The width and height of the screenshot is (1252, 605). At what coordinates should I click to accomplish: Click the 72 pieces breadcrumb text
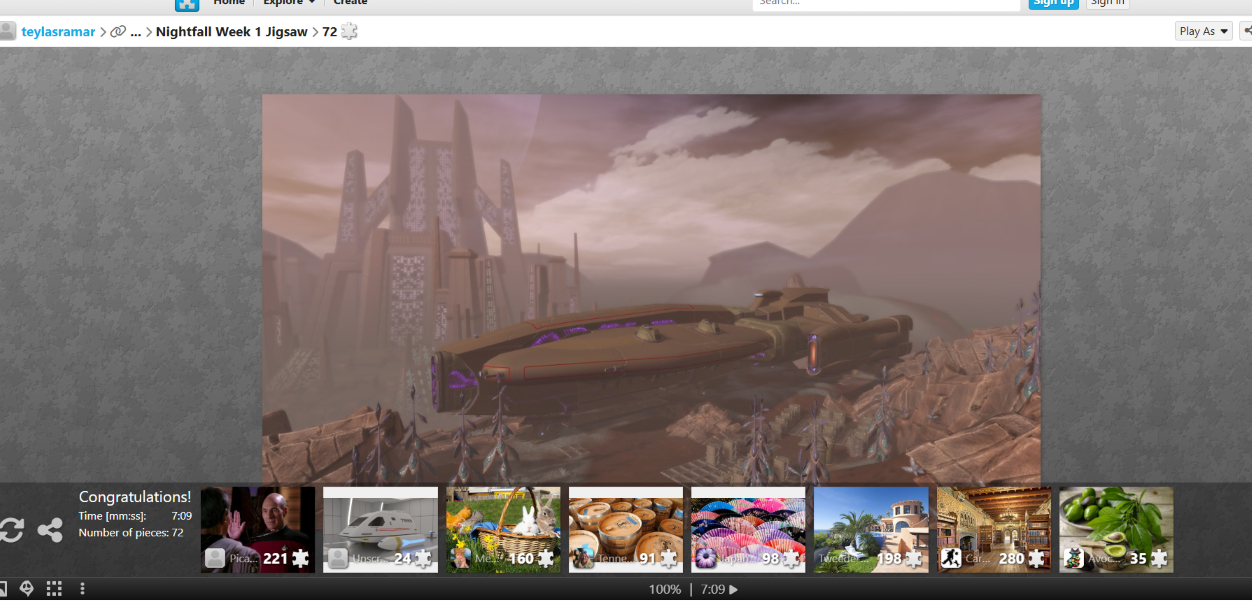(329, 31)
